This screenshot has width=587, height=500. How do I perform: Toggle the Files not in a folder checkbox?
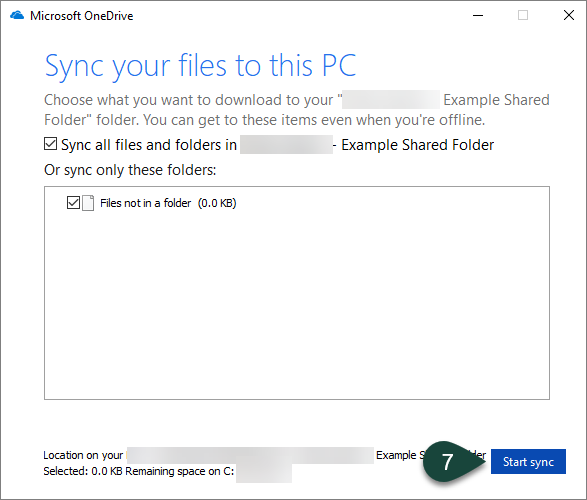coord(73,203)
